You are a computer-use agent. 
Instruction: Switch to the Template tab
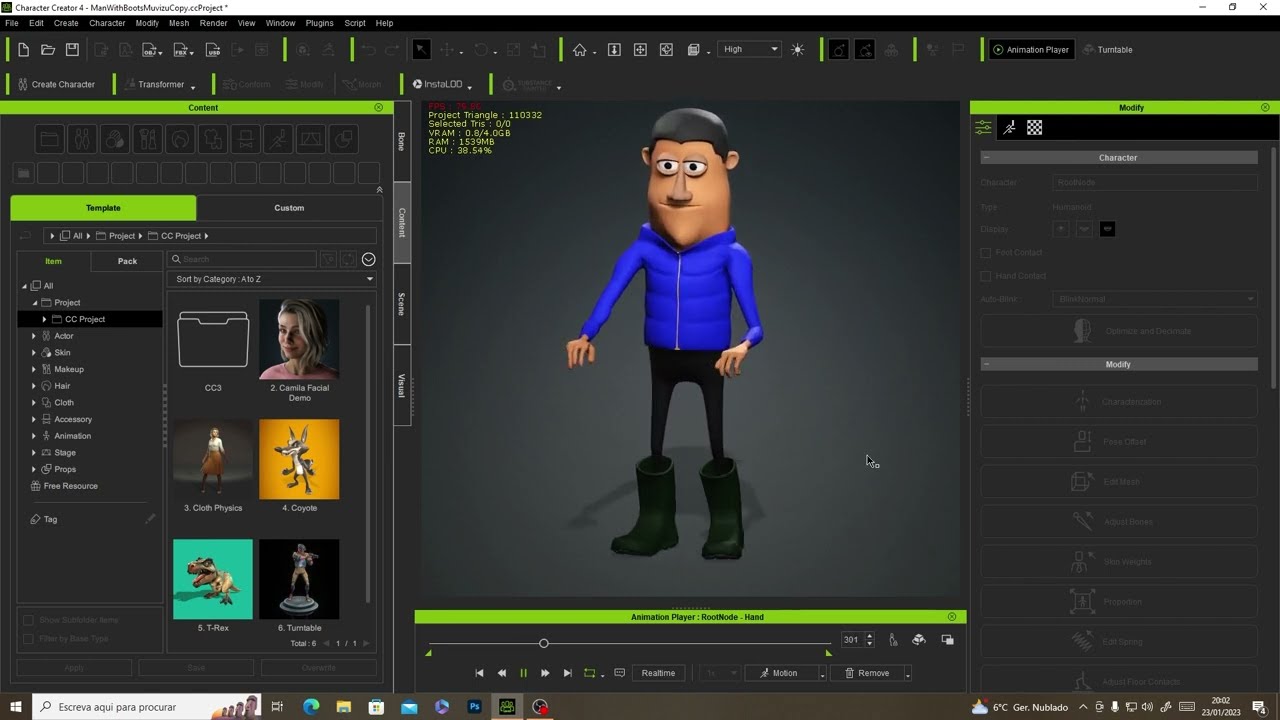point(103,208)
